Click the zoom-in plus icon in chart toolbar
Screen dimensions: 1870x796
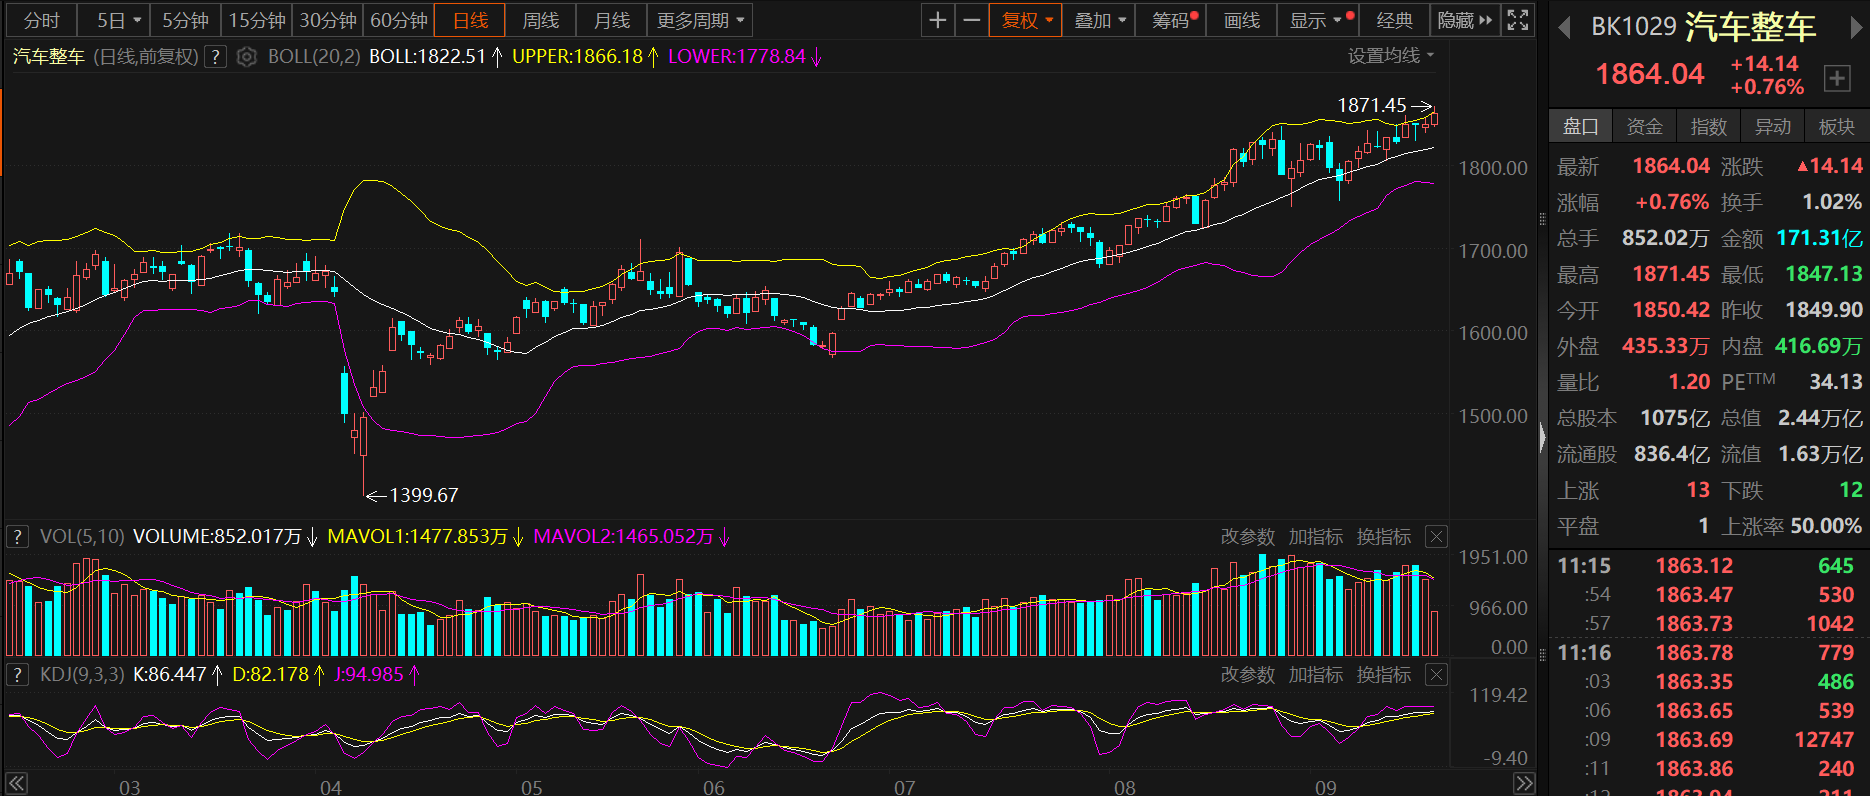(937, 20)
